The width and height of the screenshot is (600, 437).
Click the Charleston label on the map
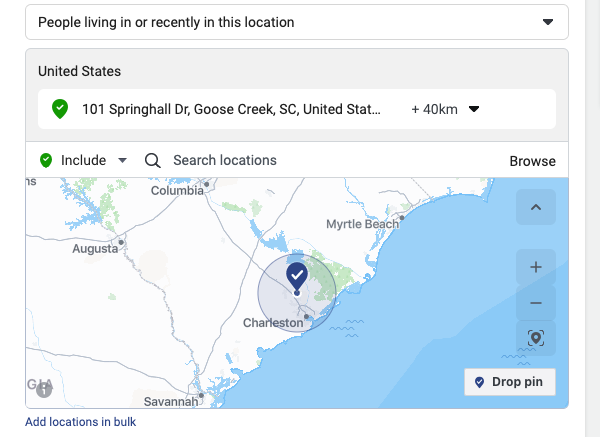[x=273, y=323]
